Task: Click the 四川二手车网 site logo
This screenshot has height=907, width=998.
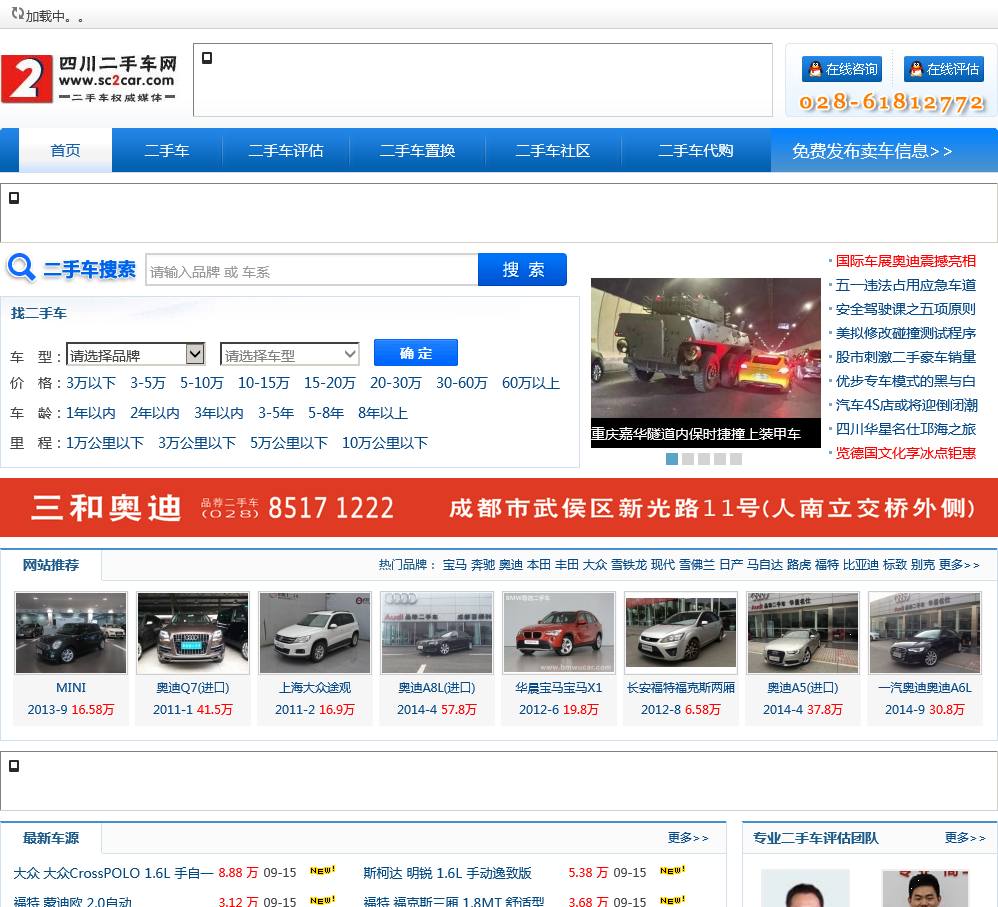Action: pos(89,80)
